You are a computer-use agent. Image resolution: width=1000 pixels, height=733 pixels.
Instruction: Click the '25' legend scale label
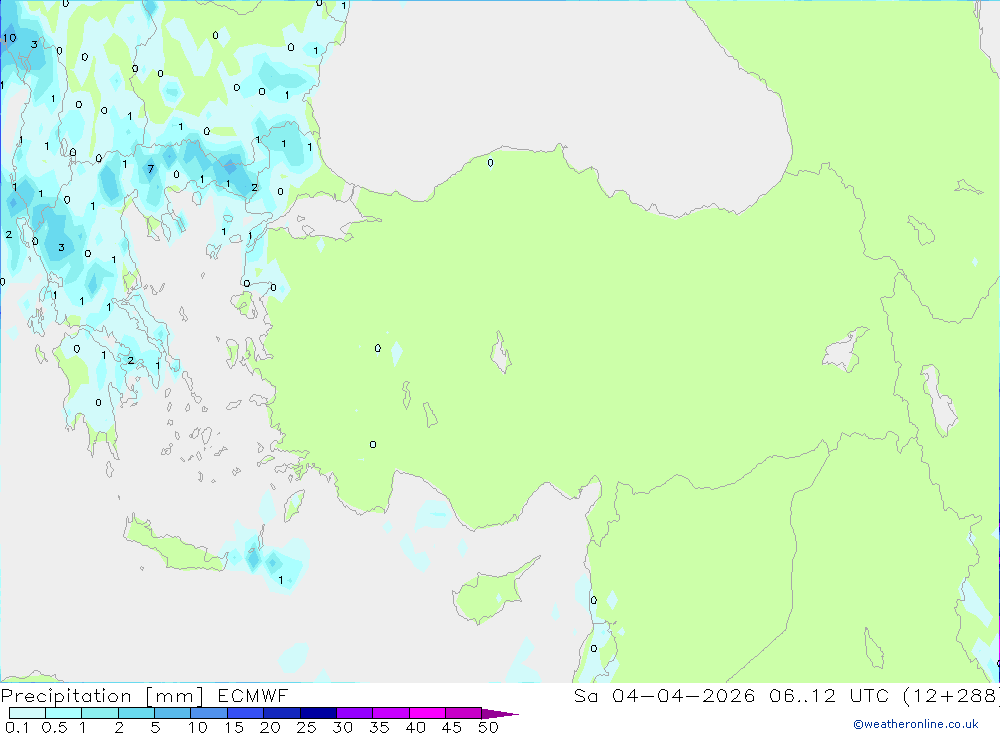coord(306,727)
